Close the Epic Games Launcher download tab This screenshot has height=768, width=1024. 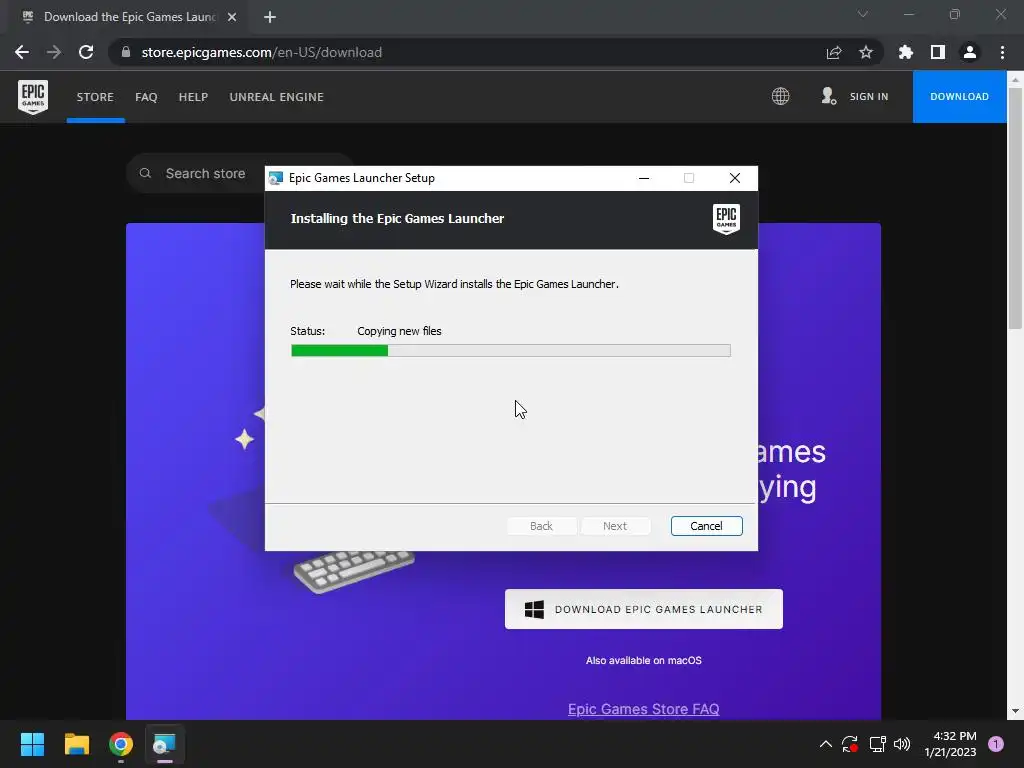[x=232, y=17]
